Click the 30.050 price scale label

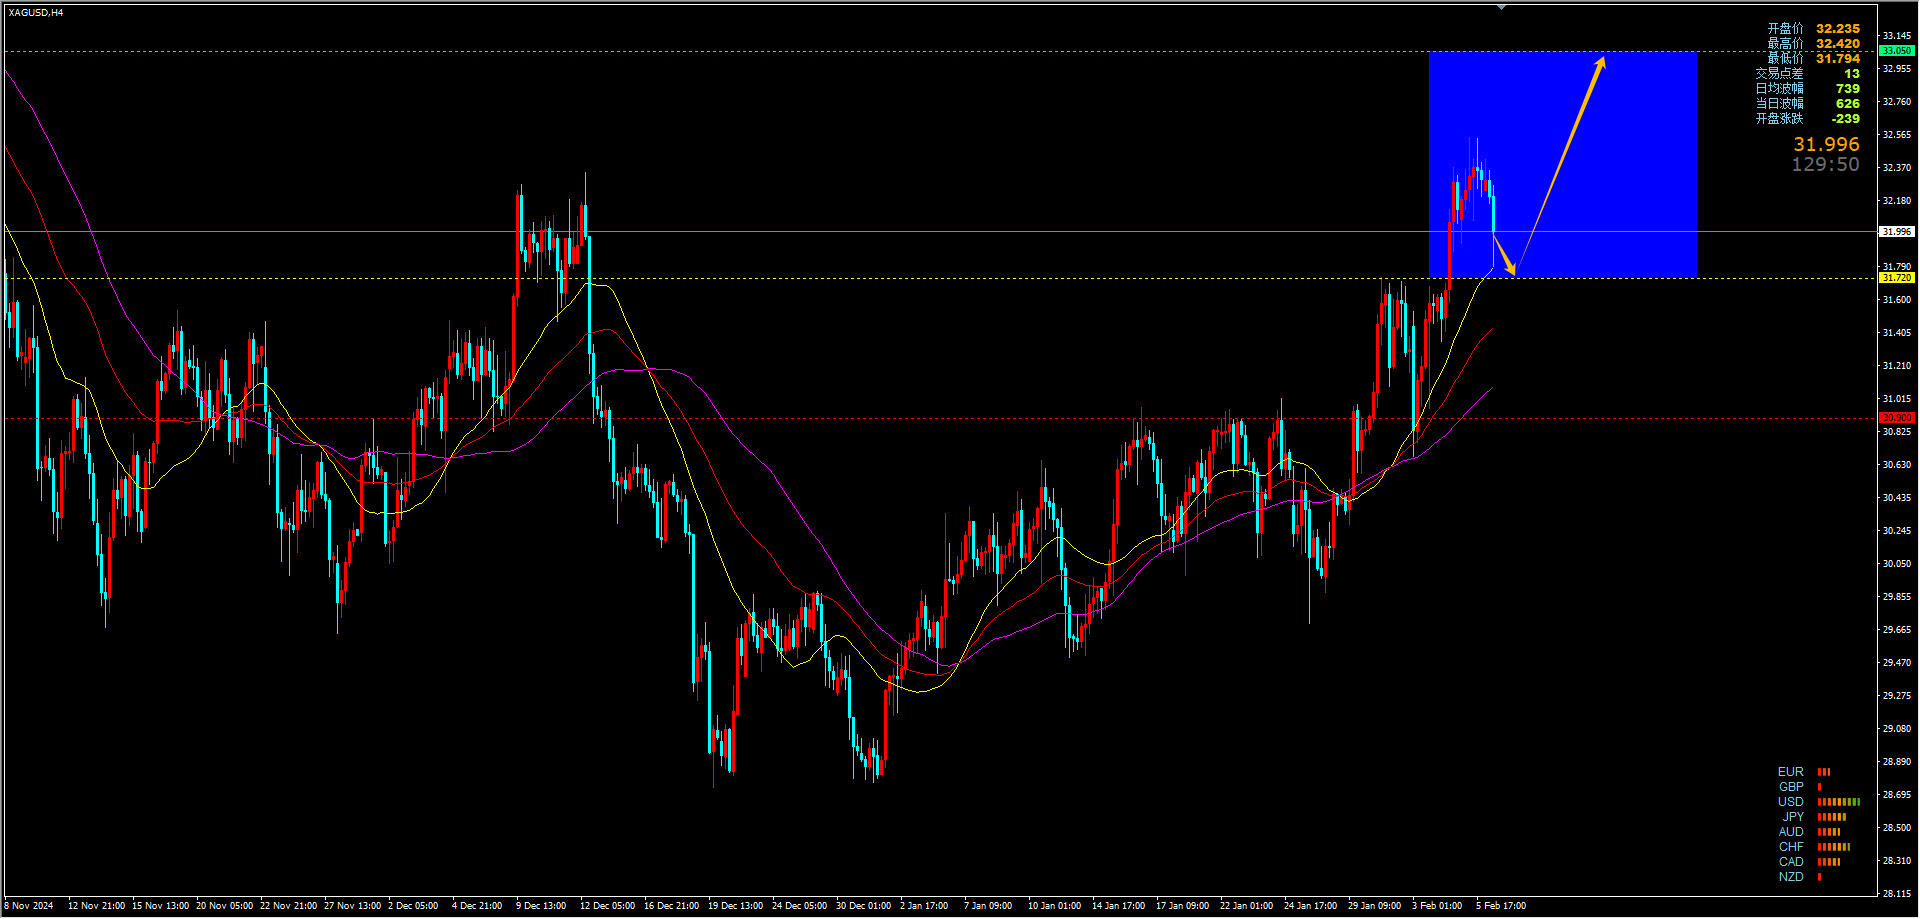(x=1897, y=564)
